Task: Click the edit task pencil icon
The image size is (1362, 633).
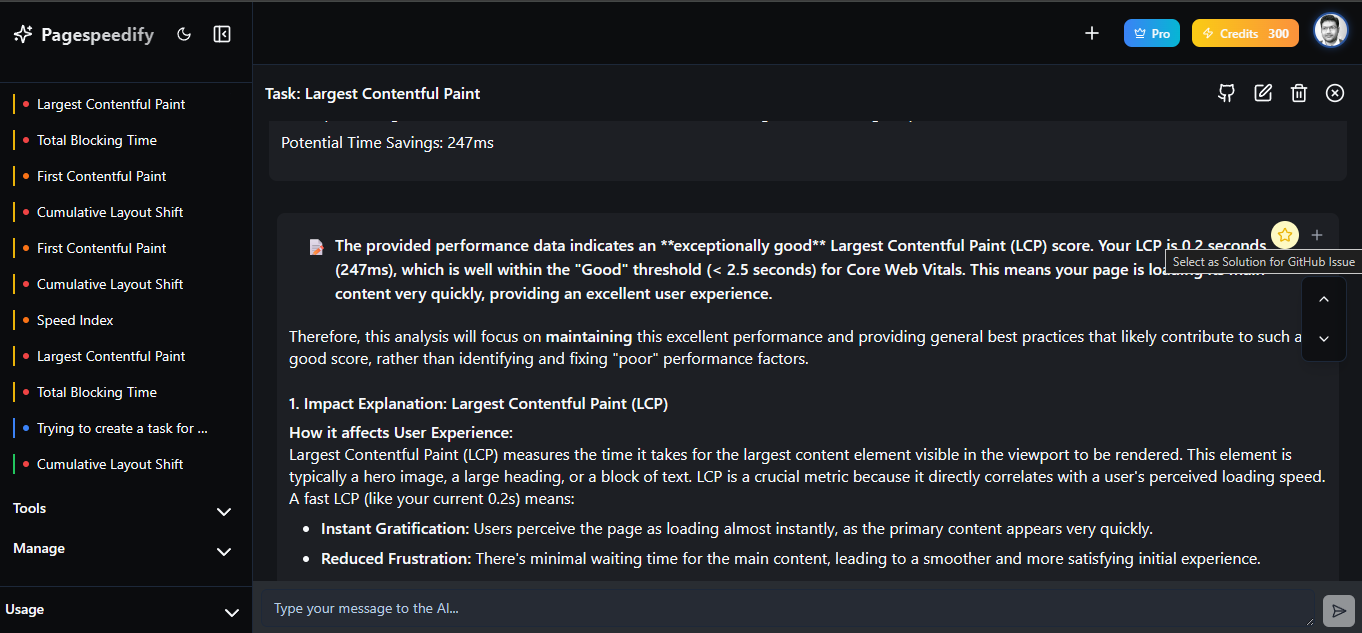Action: point(1263,93)
